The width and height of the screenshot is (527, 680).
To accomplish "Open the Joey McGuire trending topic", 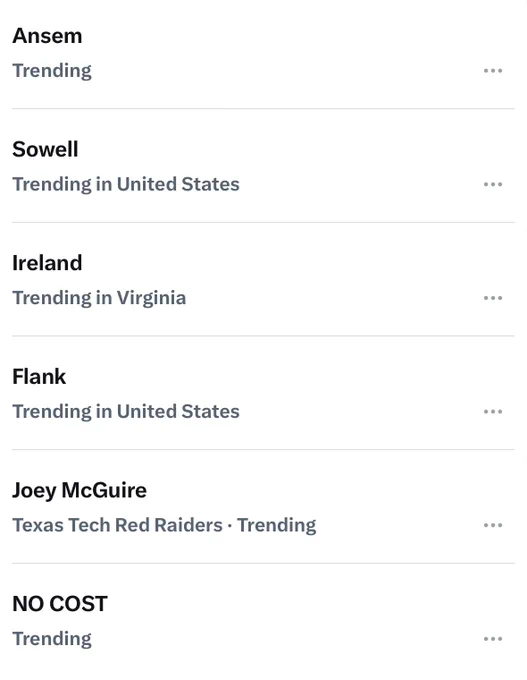I will 79,490.
